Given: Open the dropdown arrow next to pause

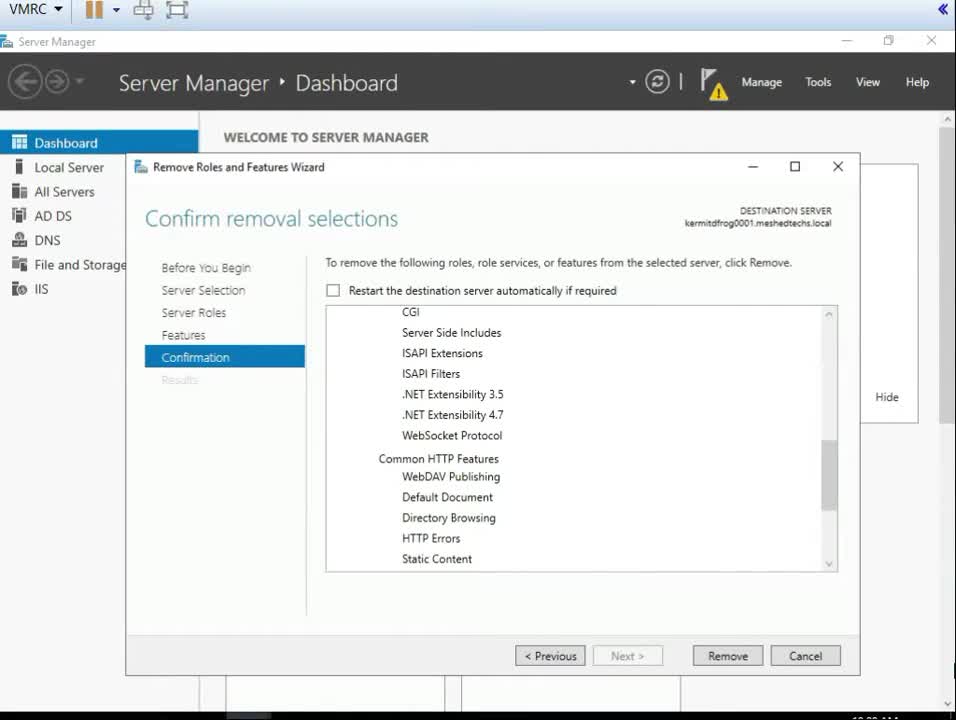Looking at the screenshot, I should tap(116, 10).
